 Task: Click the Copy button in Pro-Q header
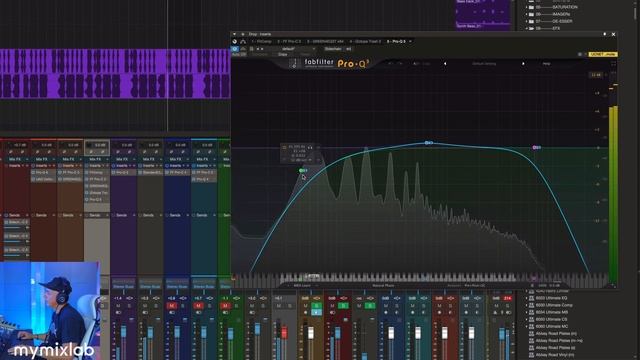427,64
